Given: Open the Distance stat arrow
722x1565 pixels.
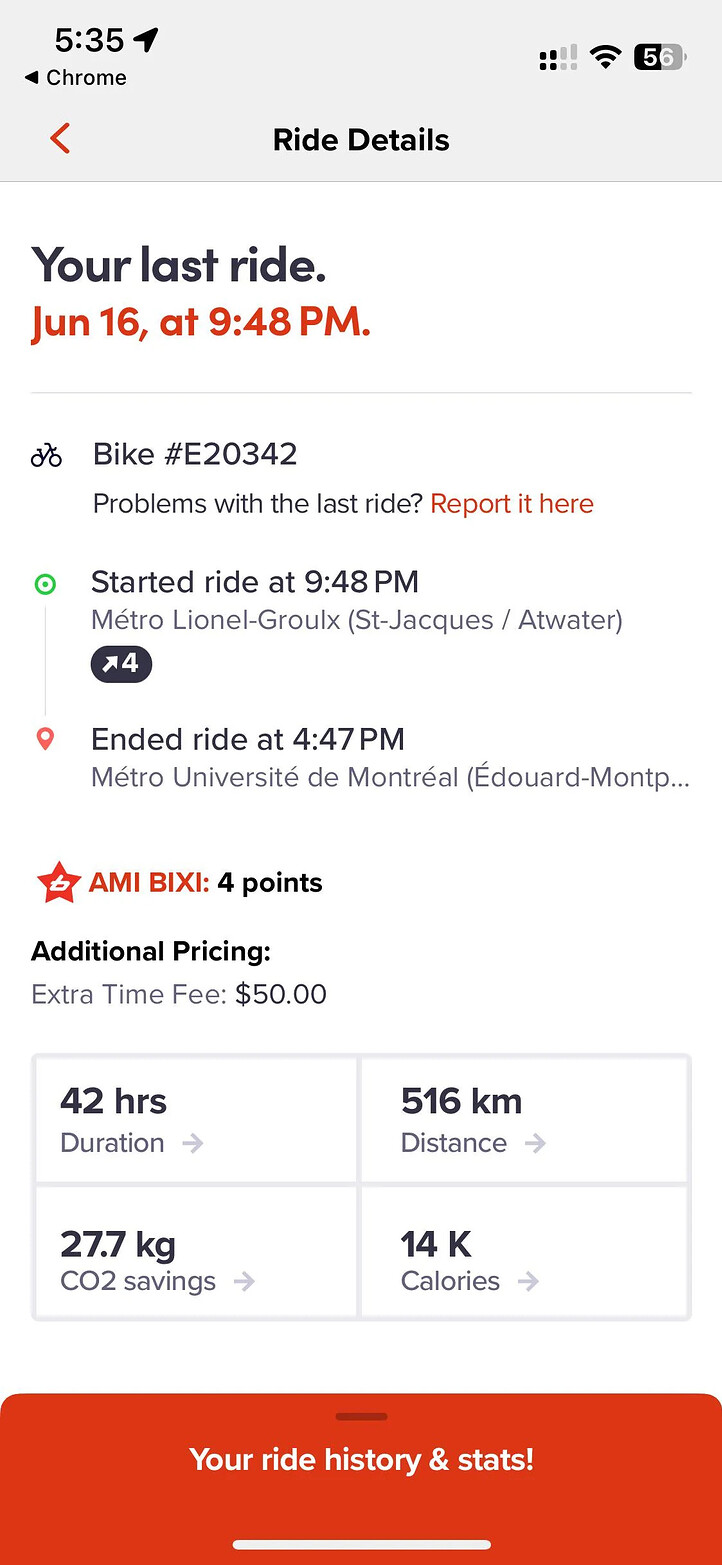Looking at the screenshot, I should 536,1143.
